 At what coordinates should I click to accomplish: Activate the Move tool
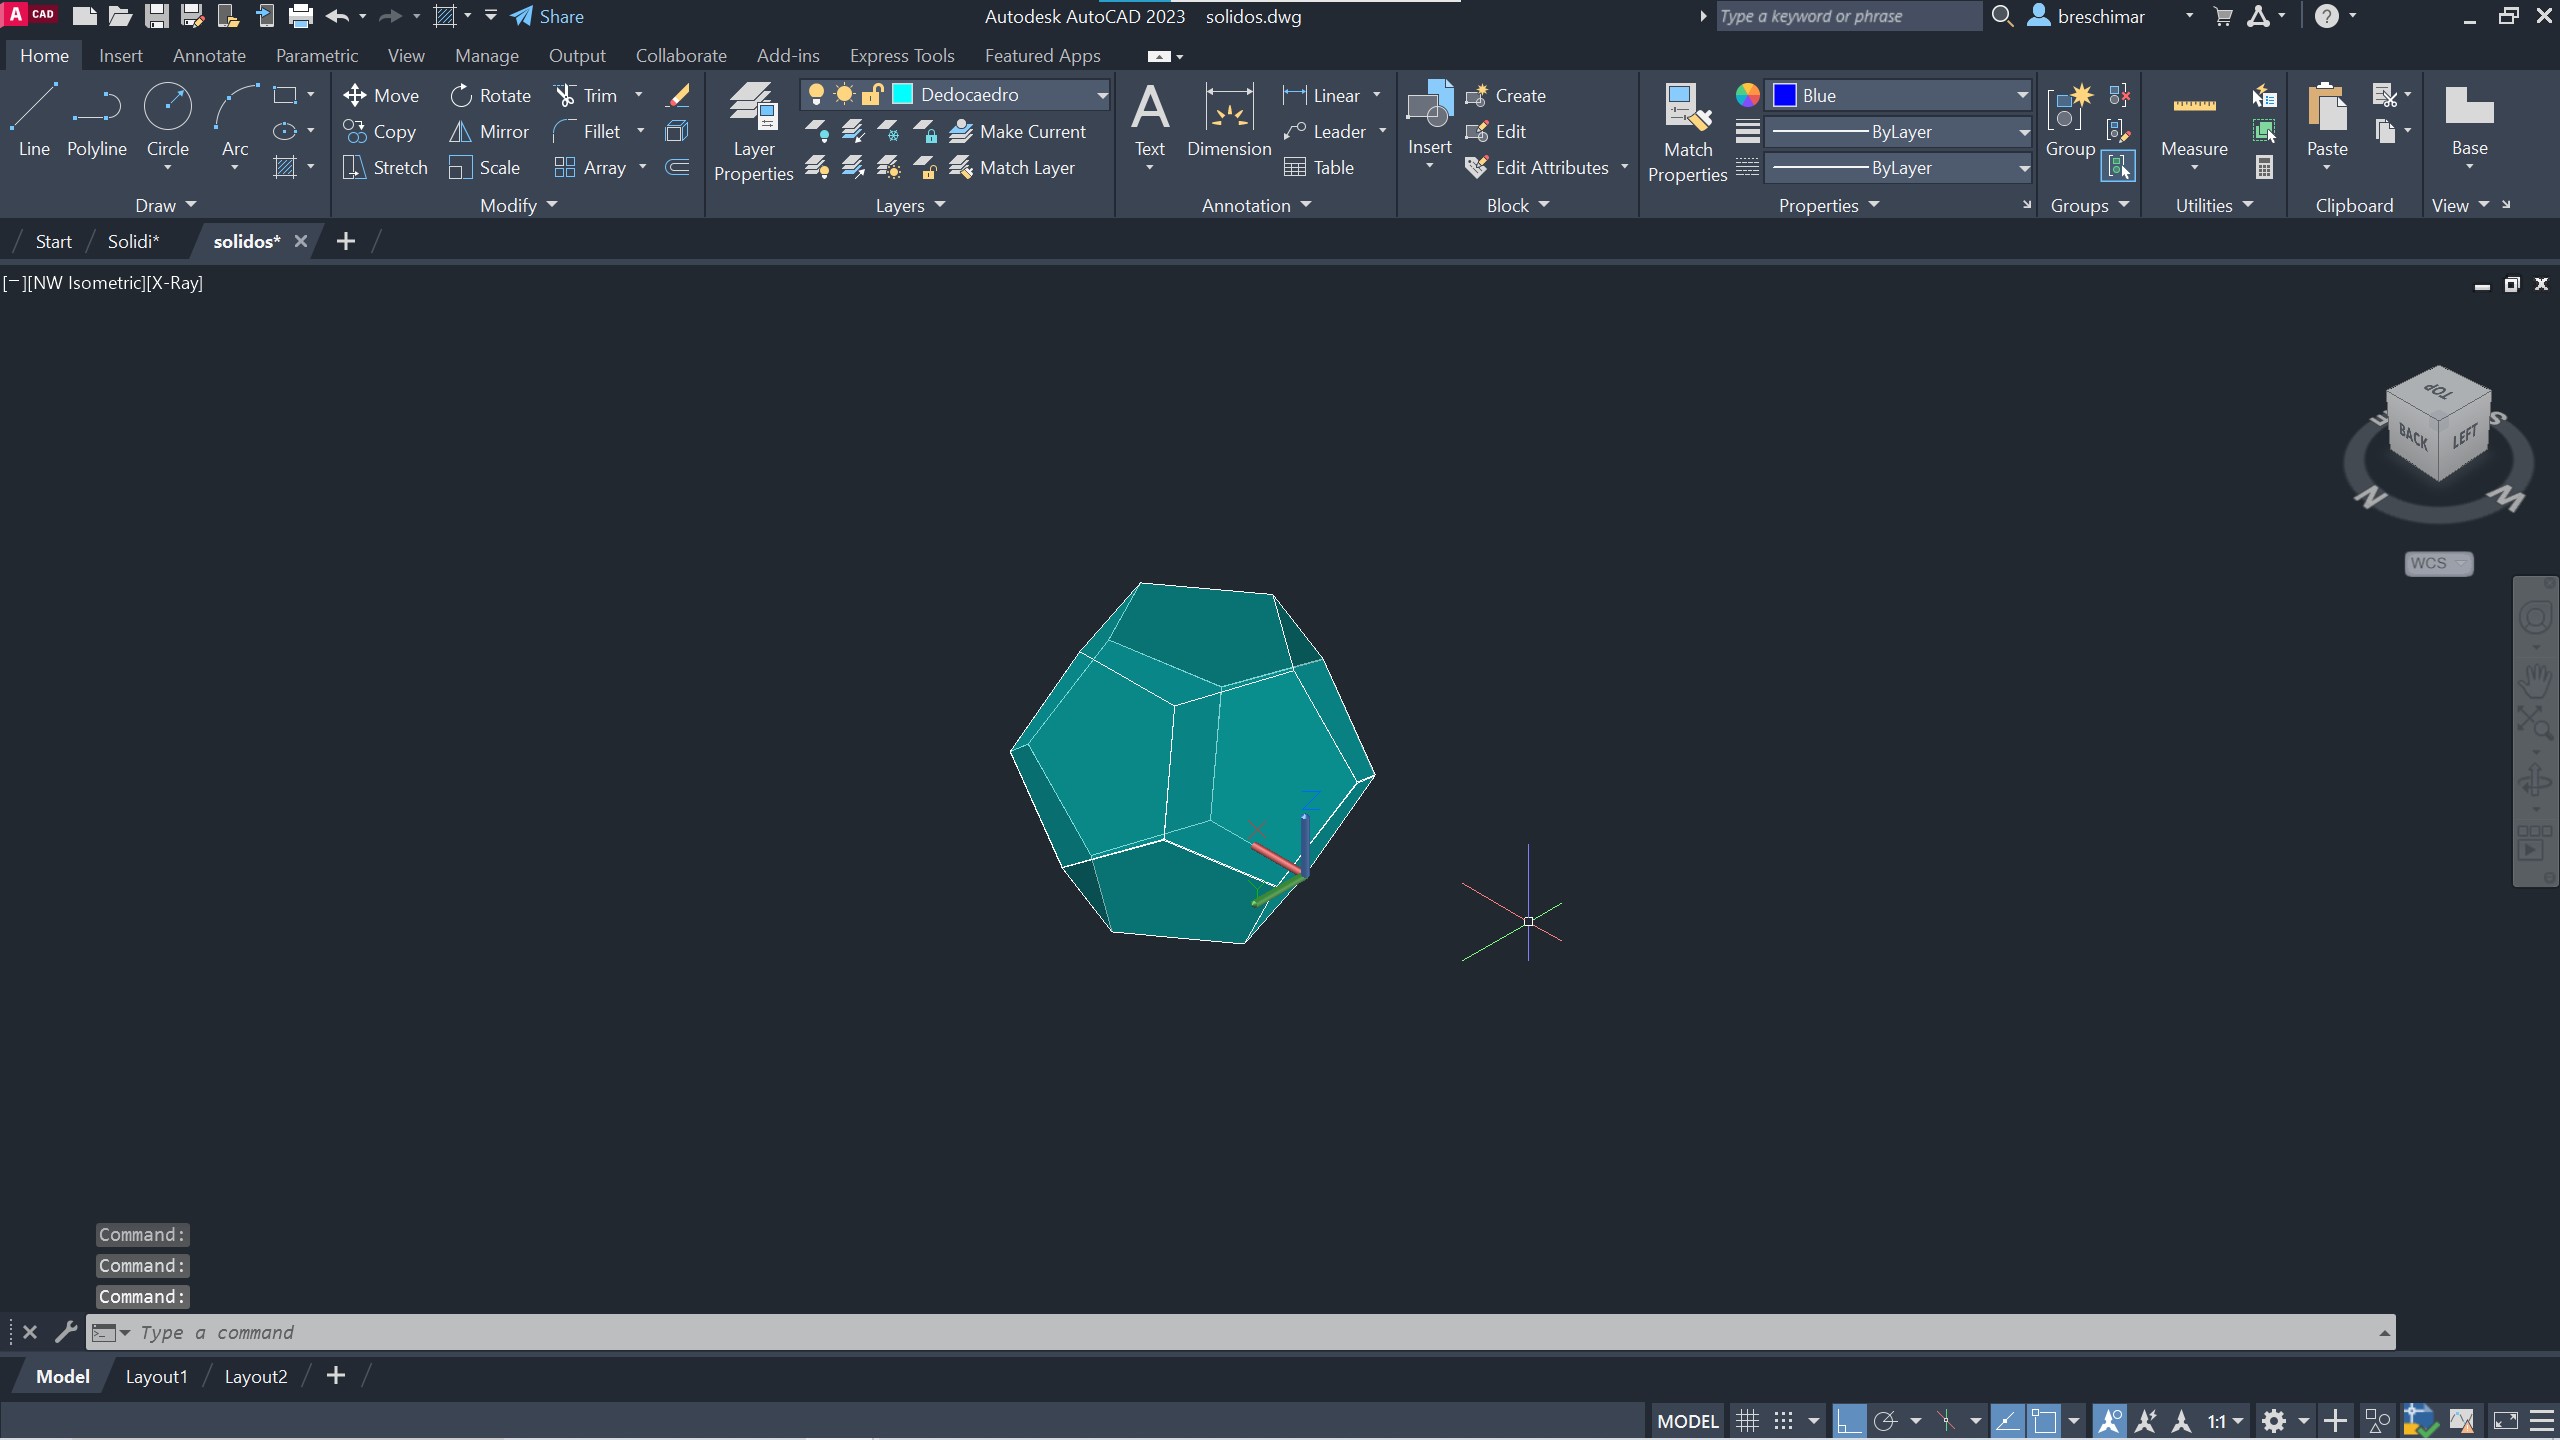(x=380, y=95)
